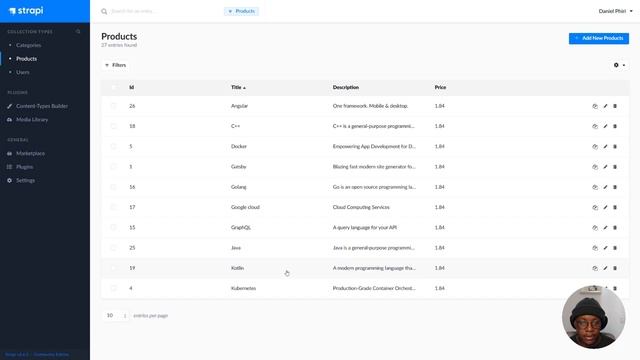Open the Products filter tag in search bar
The width and height of the screenshot is (640, 360).
[241, 11]
